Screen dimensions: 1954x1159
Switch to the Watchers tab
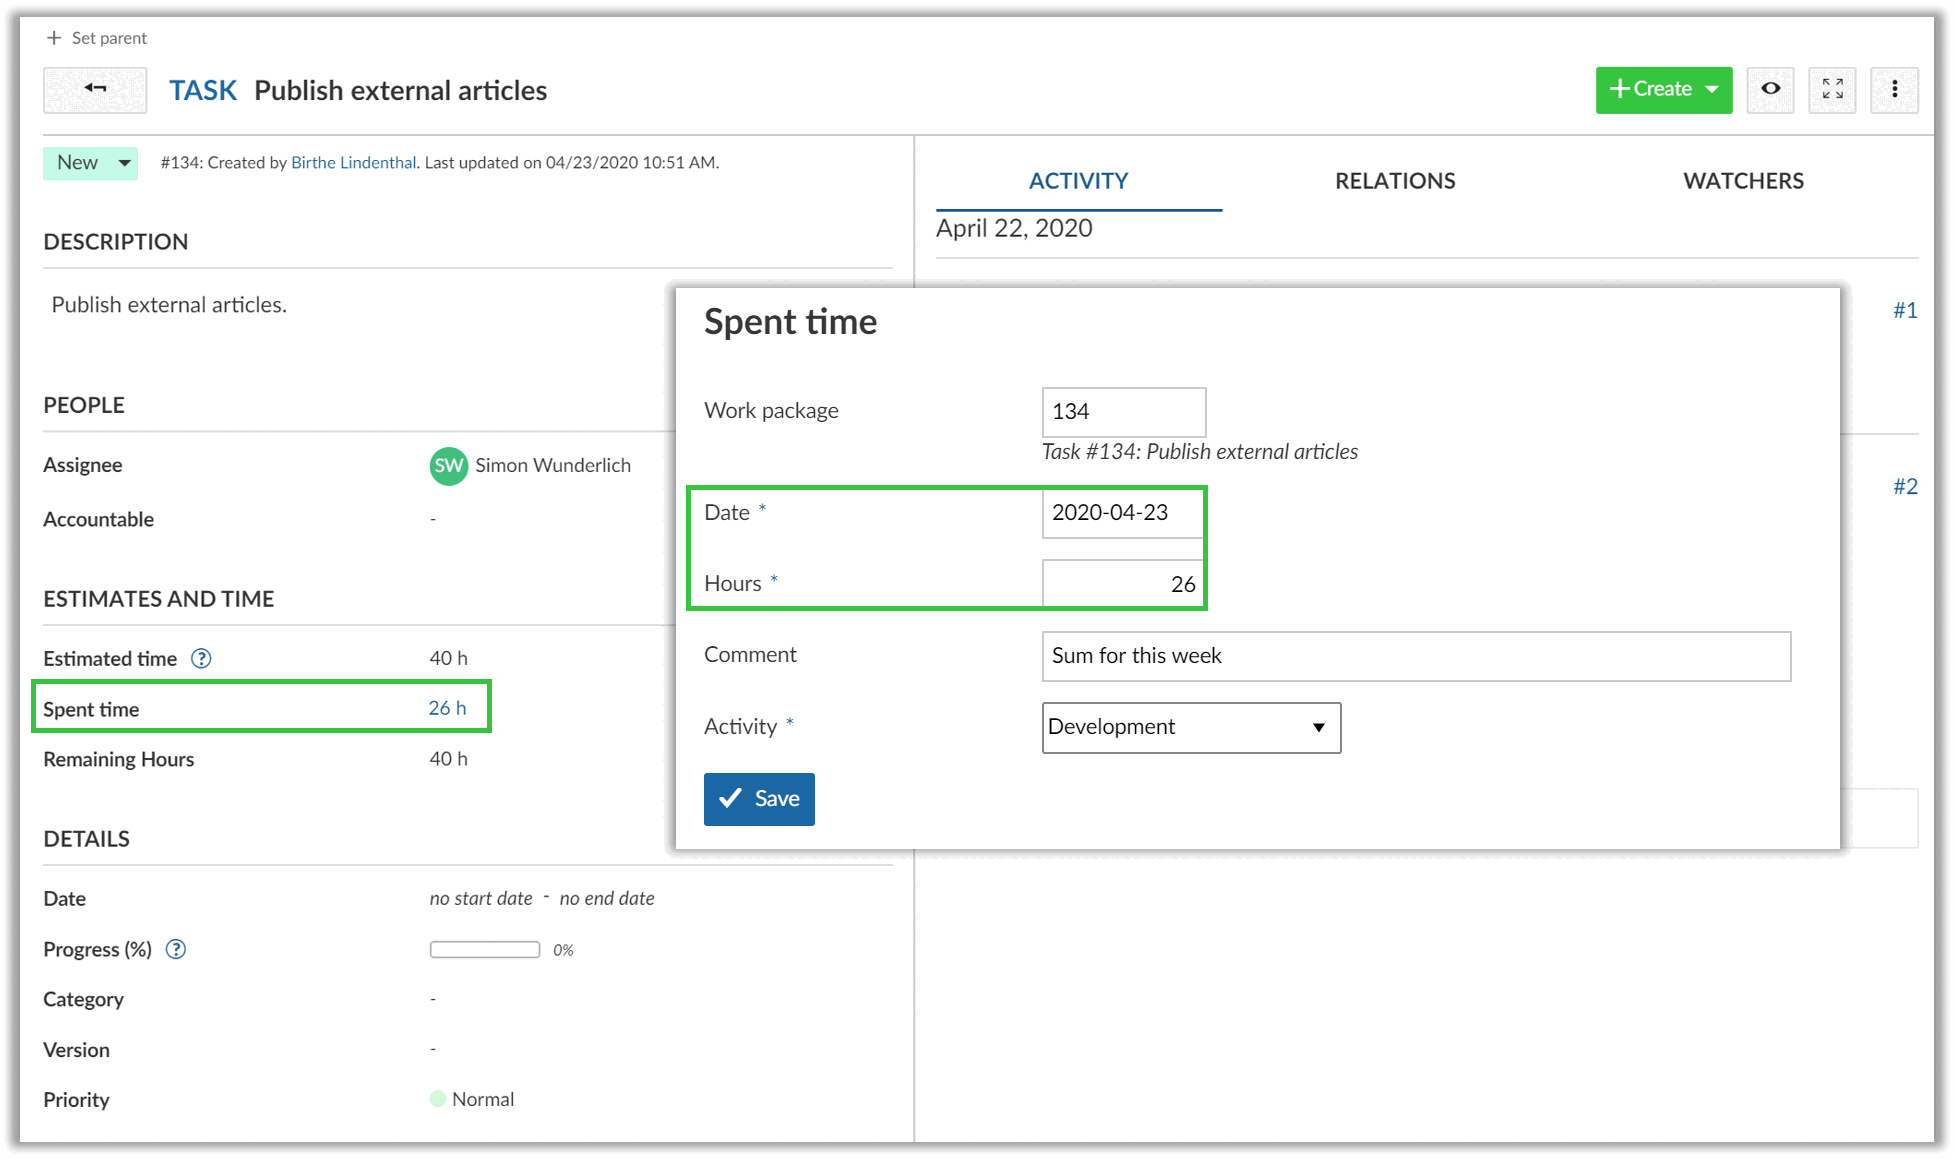point(1743,181)
